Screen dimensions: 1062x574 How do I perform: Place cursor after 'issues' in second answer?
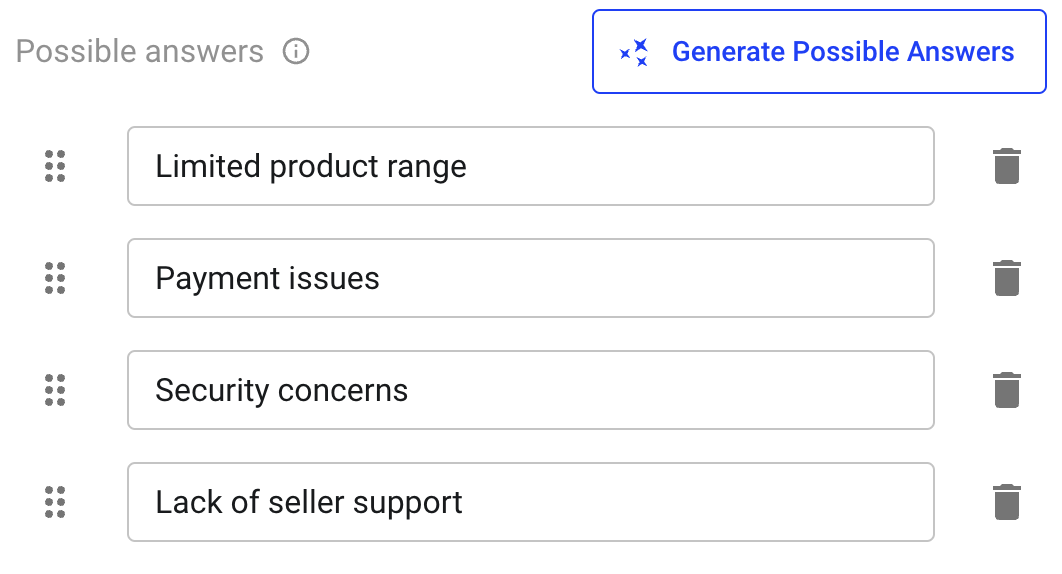[x=381, y=278]
